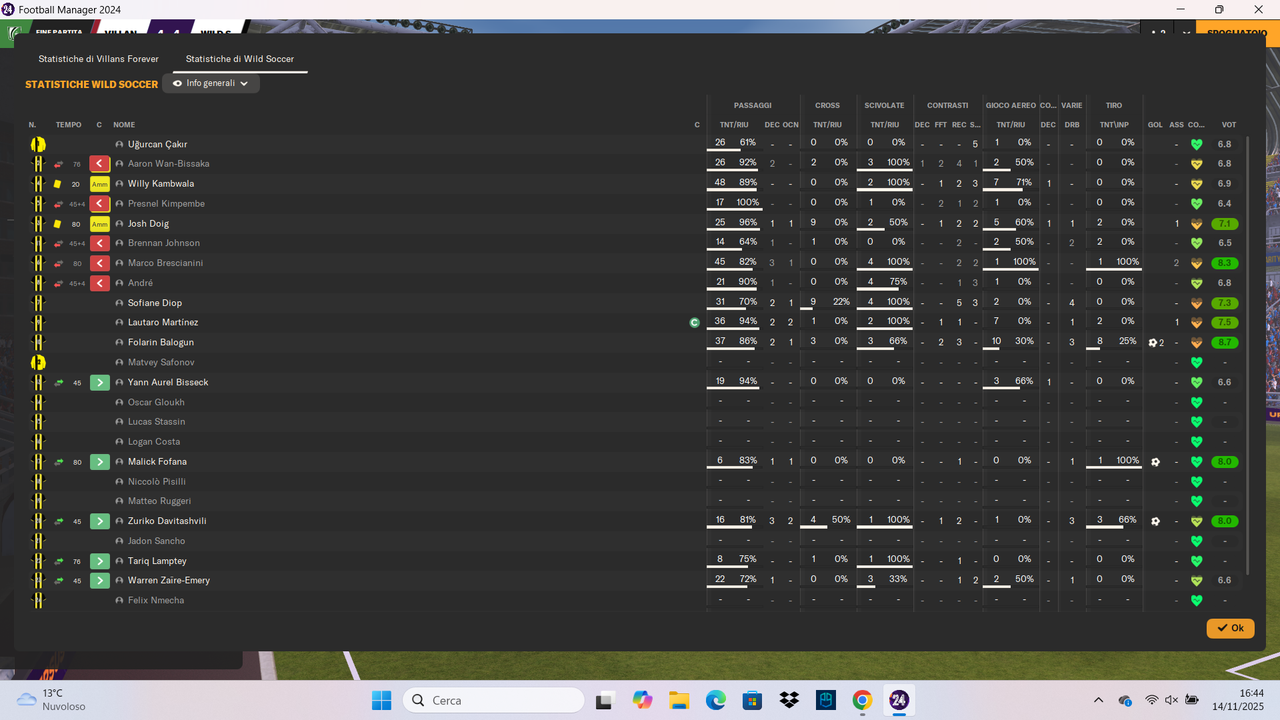Open Jadon Sancho's player profile

[156, 541]
